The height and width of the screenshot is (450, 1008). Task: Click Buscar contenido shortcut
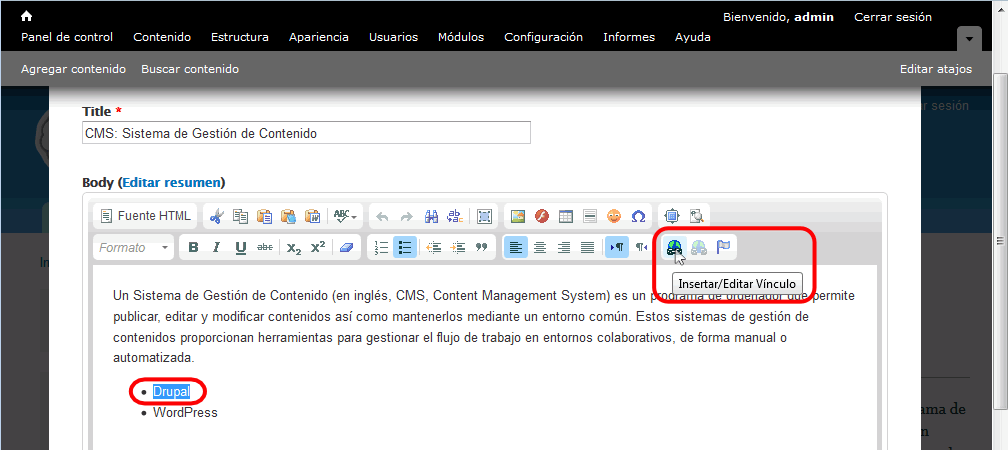point(190,69)
